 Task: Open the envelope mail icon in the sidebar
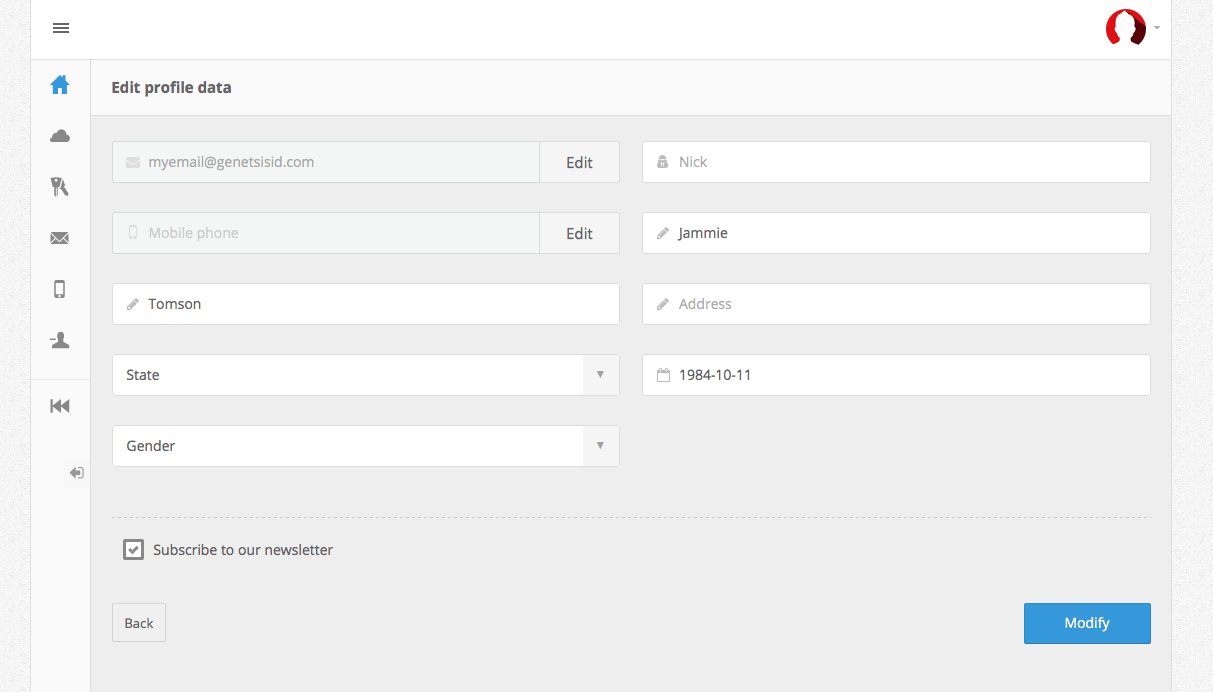pos(60,238)
